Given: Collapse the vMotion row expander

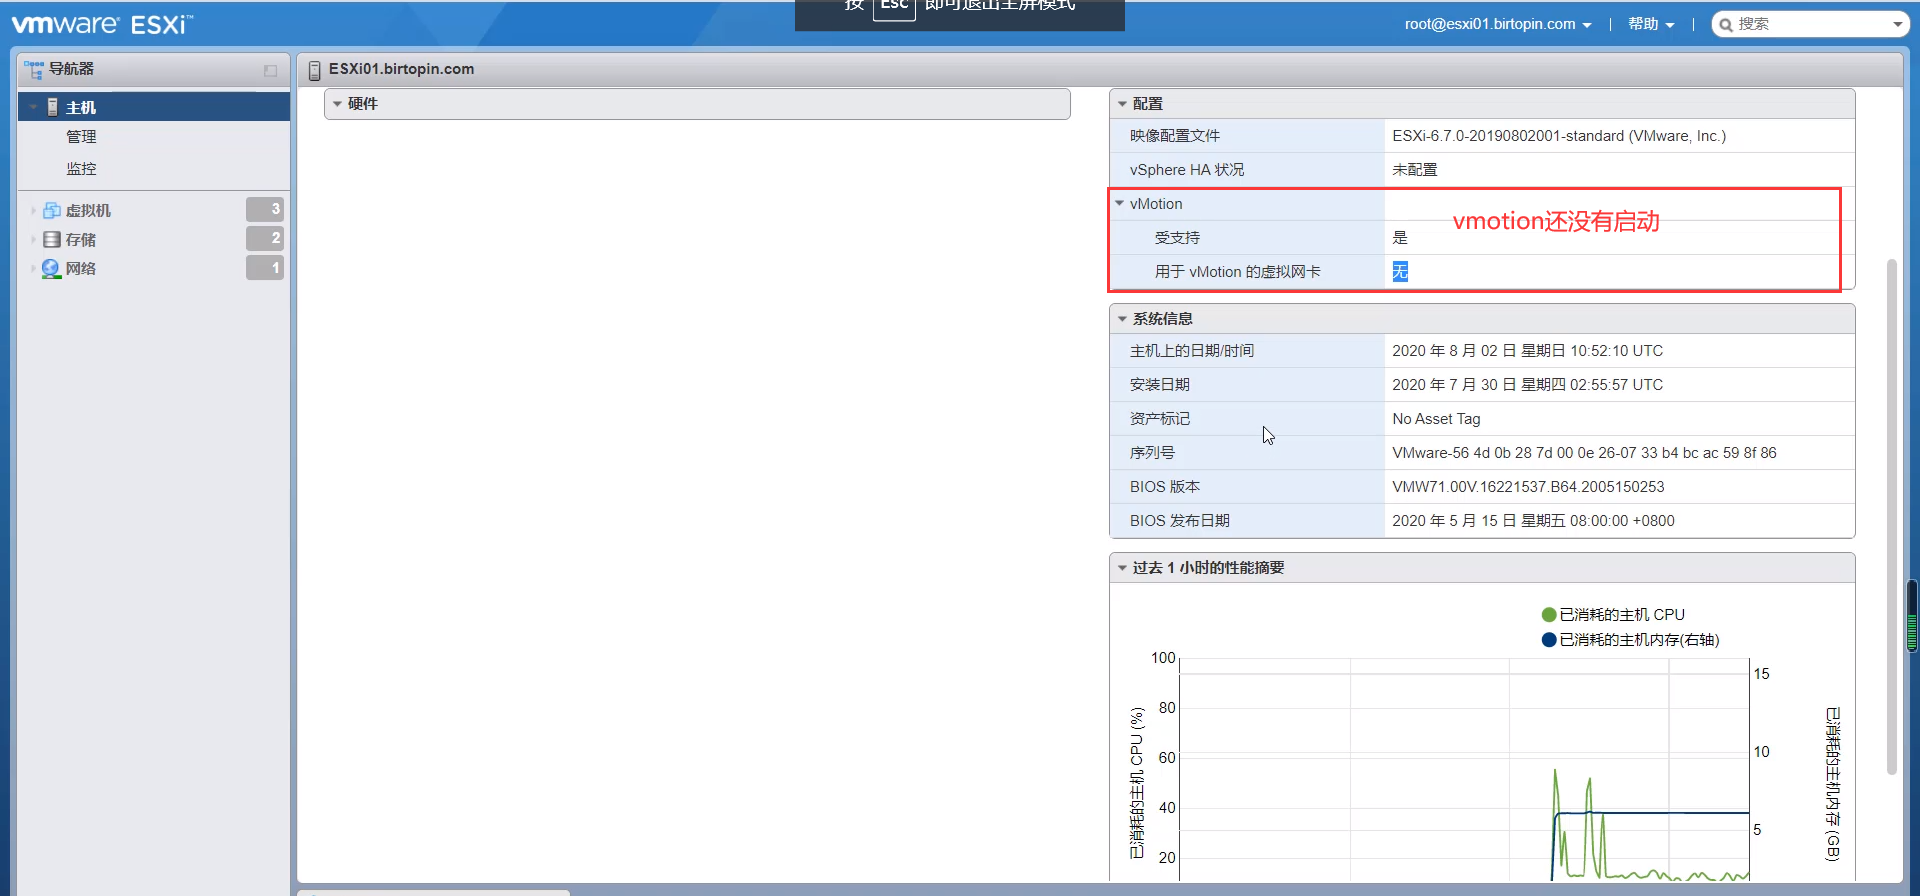Looking at the screenshot, I should (1120, 204).
